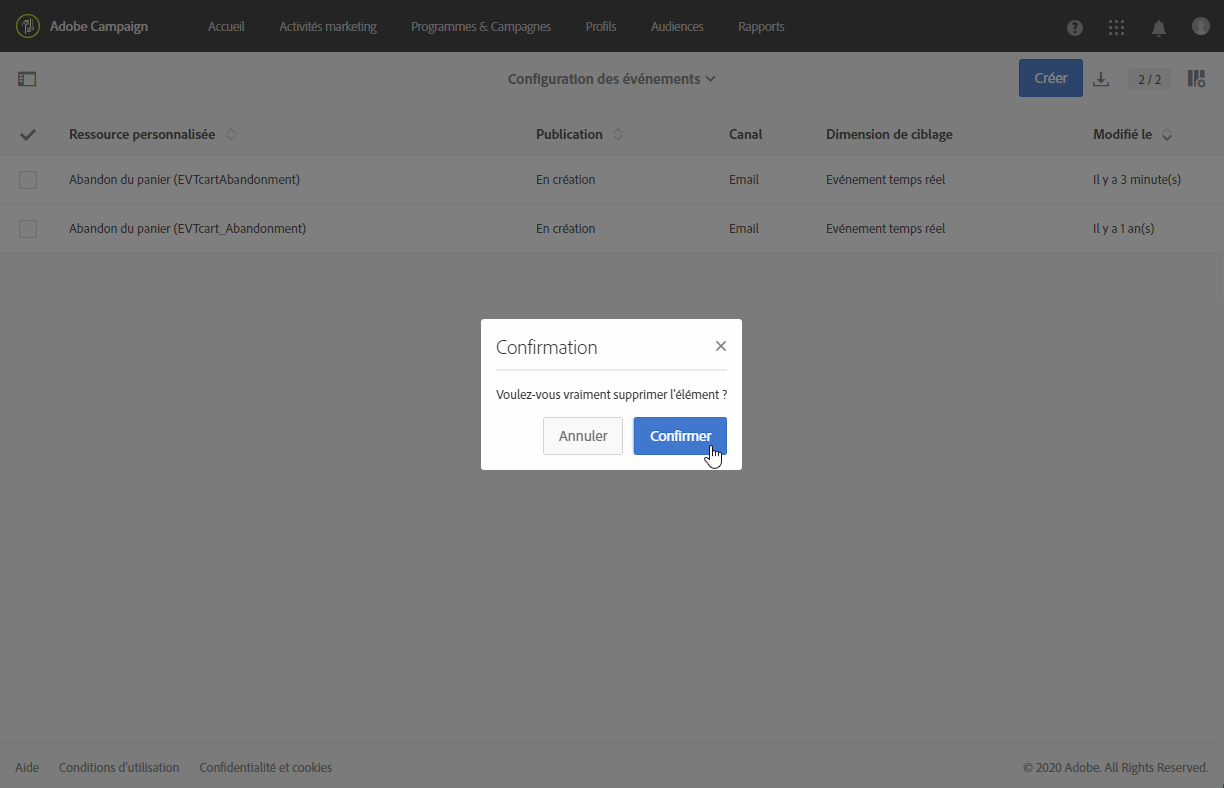
Task: Tick the select-all checkmark in the header
Action: (28, 134)
